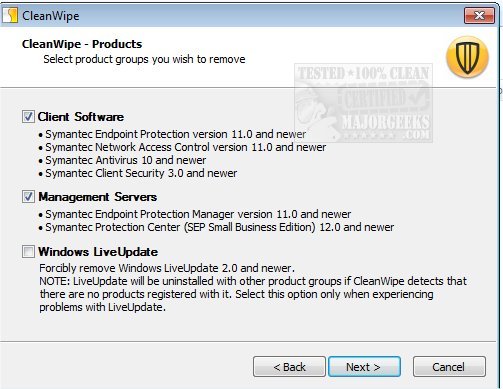Screen dimensions: 503x389
Task: Select the Windows LiveUpdate label text
Action: 98,252
